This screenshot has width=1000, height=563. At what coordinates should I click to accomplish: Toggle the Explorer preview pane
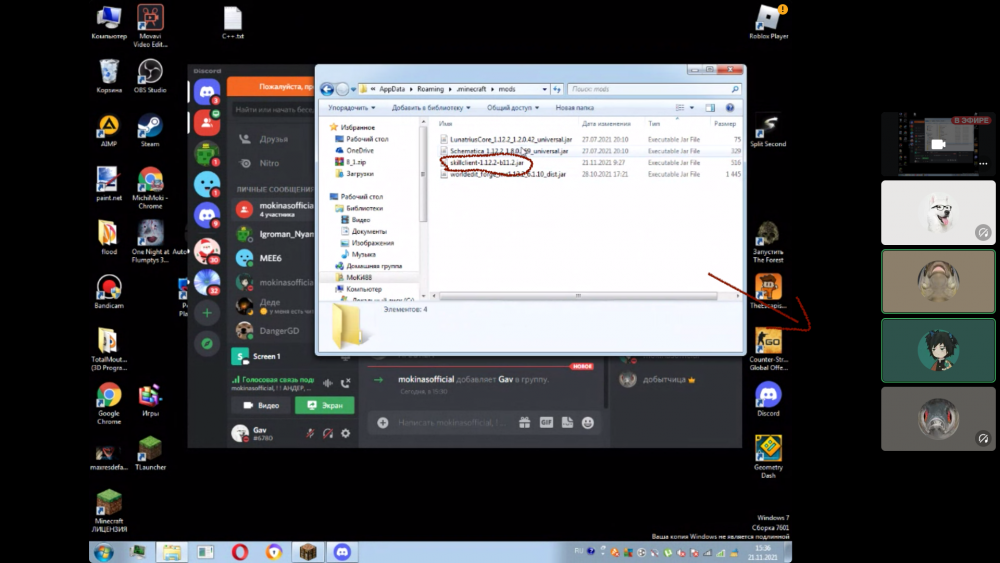pos(710,108)
